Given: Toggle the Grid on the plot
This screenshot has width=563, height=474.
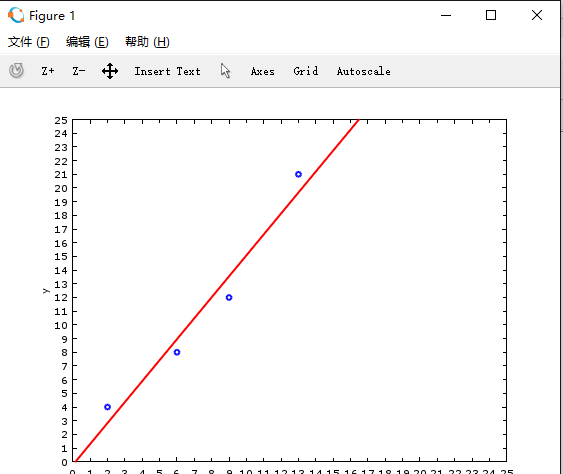Looking at the screenshot, I should click(x=306, y=71).
